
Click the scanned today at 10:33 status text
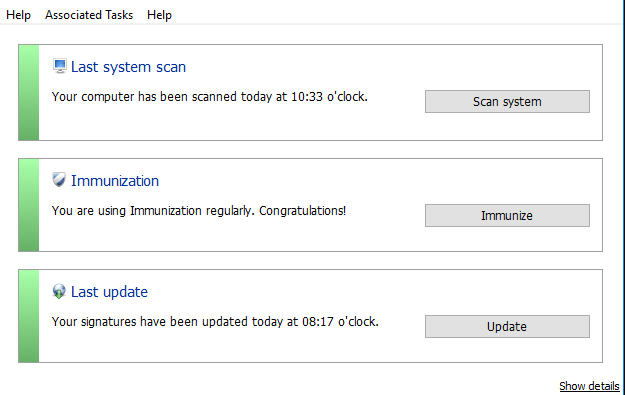210,97
